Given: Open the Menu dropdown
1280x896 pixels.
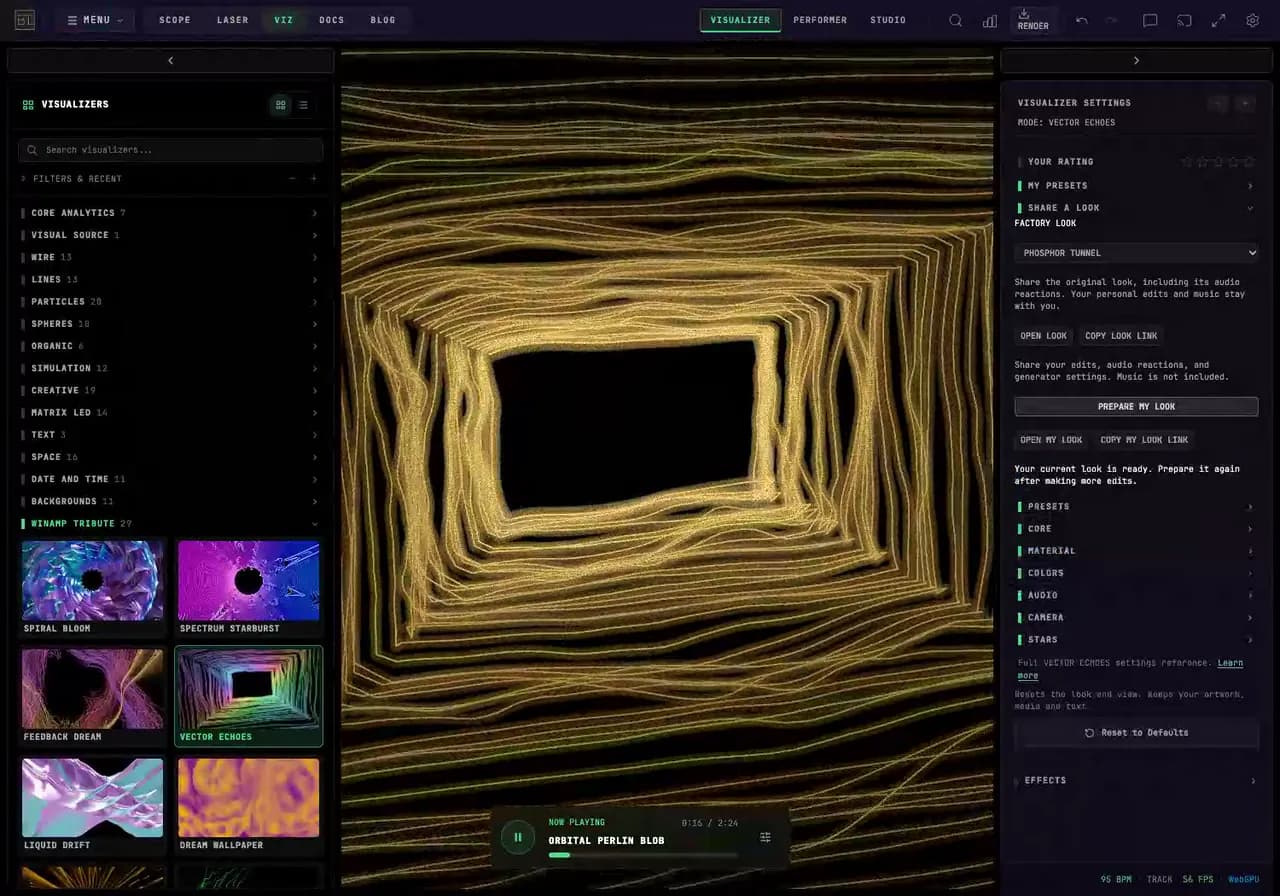Looking at the screenshot, I should (95, 20).
